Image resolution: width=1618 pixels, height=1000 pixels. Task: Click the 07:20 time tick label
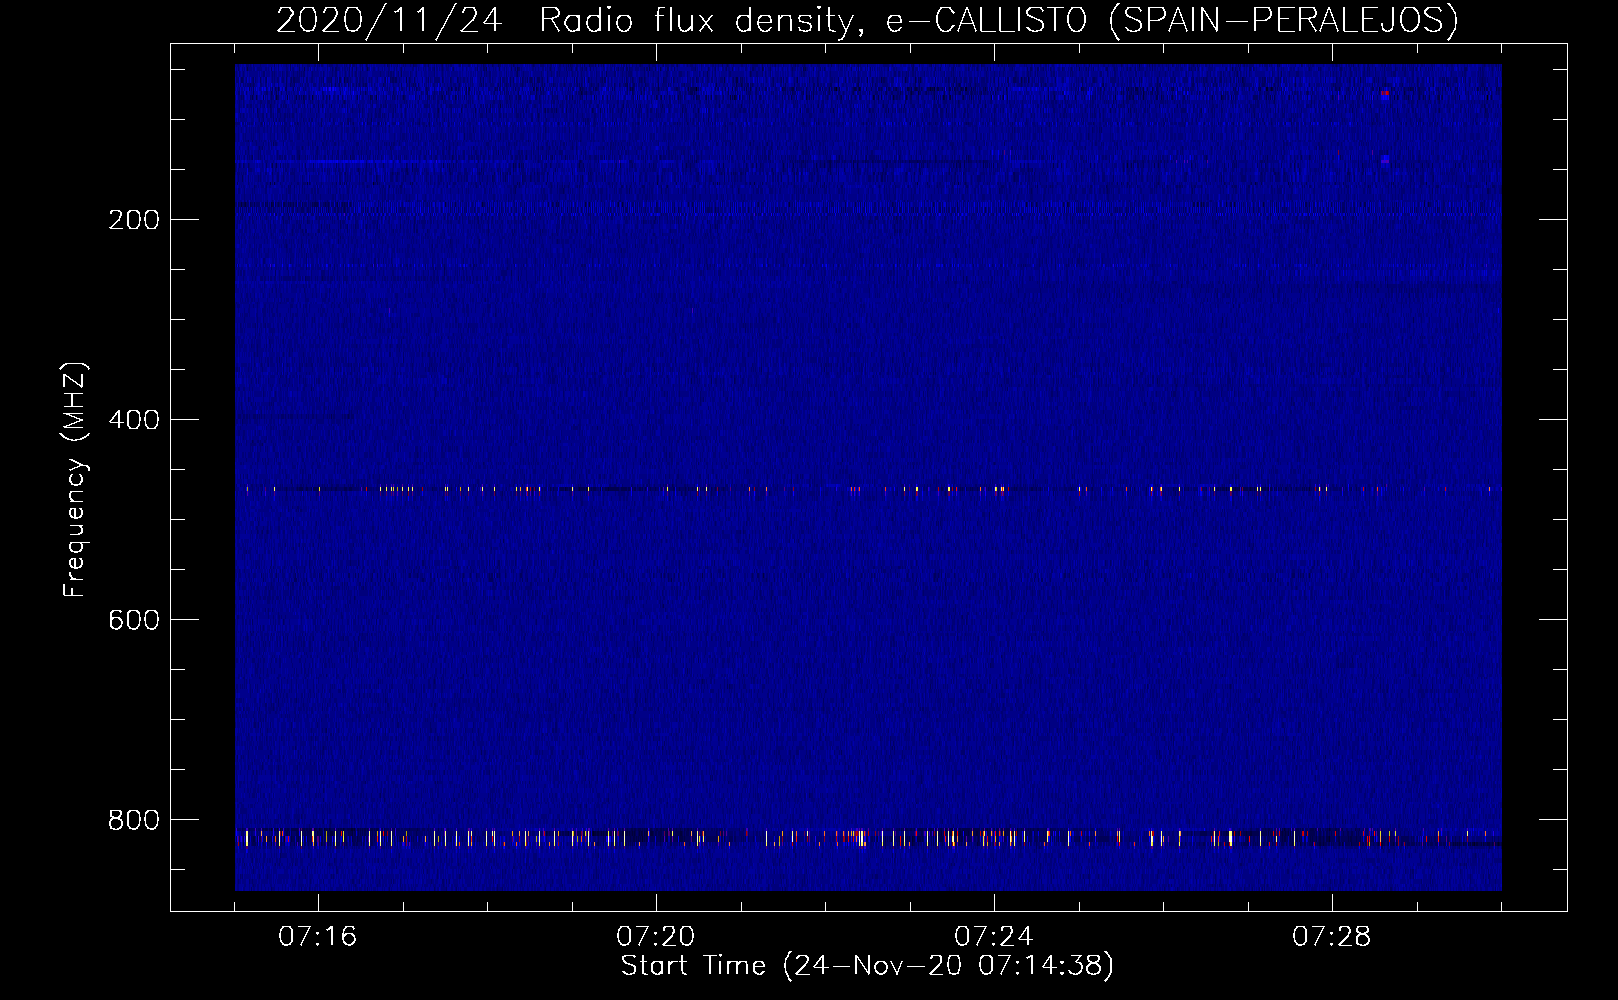pos(656,937)
